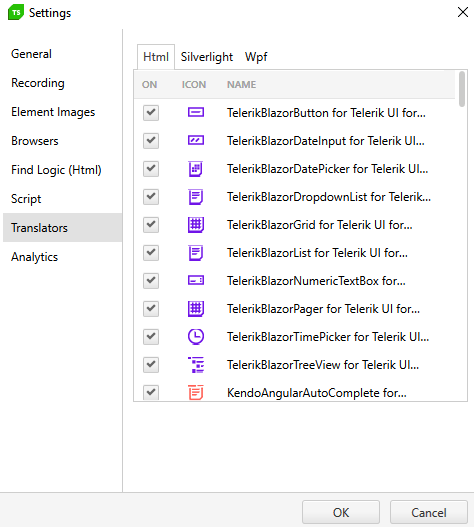Click the TelerikBlazorDatePicker calendar icon
Image resolution: width=474 pixels, height=527 pixels.
[x=196, y=169]
